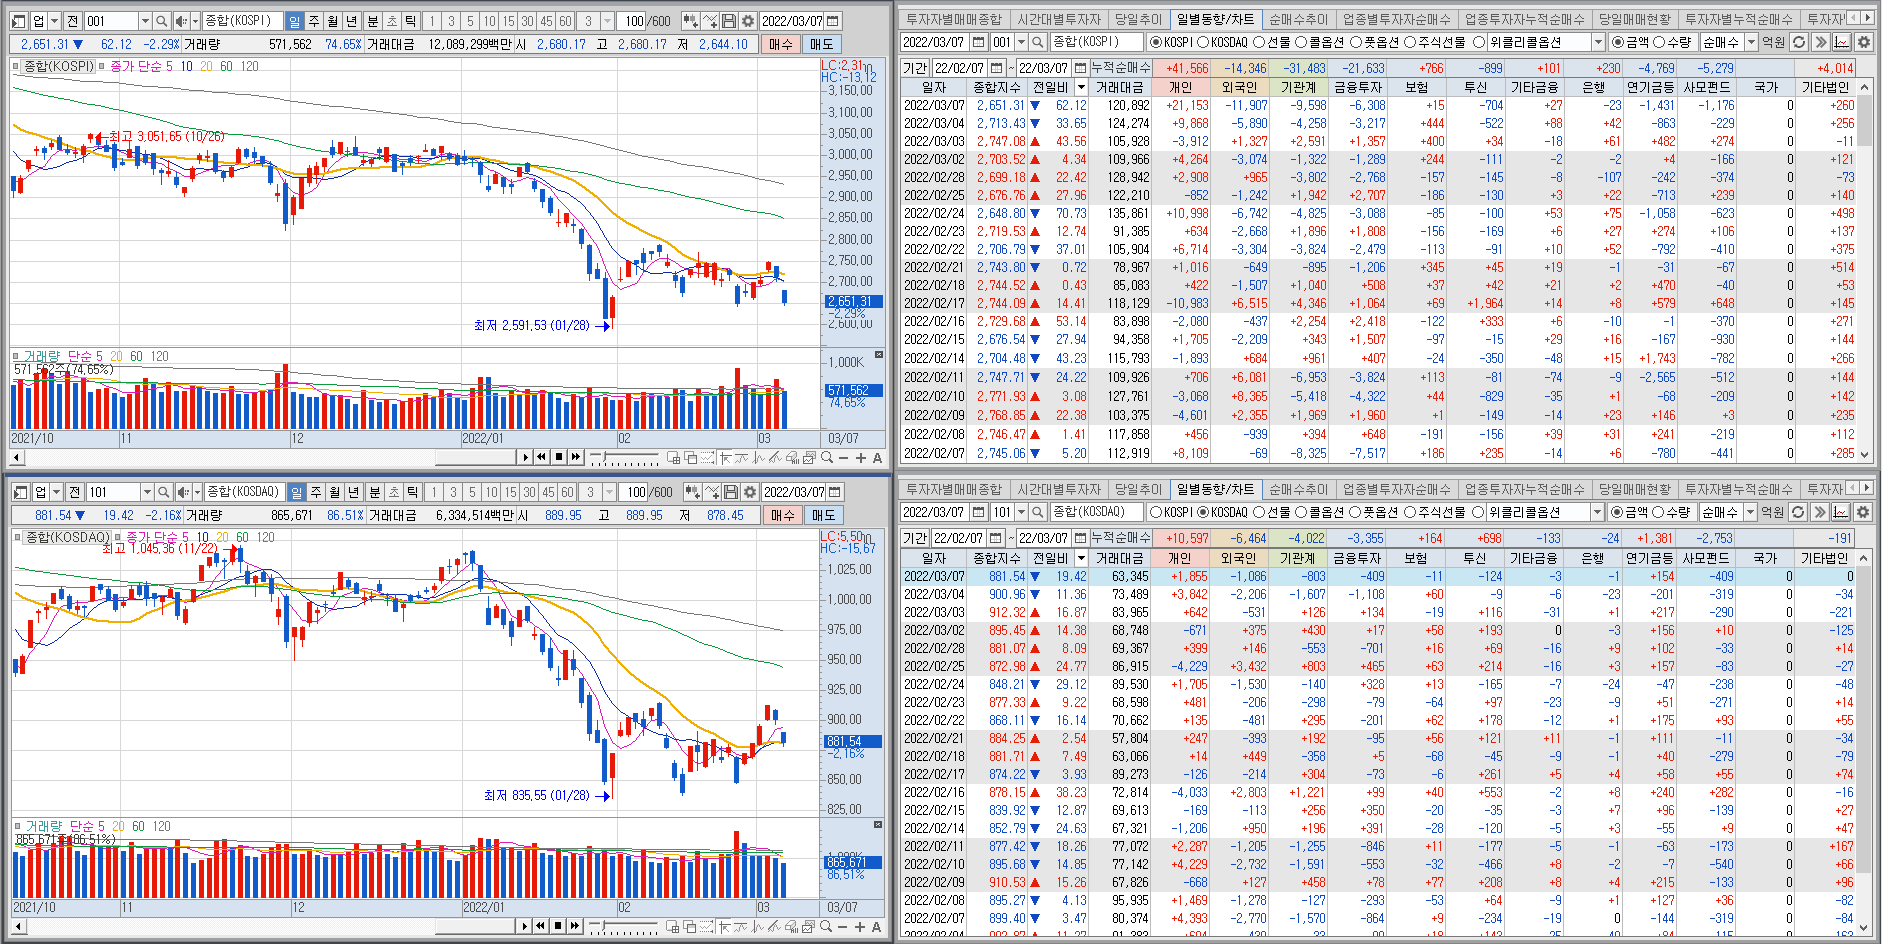Select the 콜옵션 radio in the upper investor table

pyautogui.click(x=1301, y=42)
